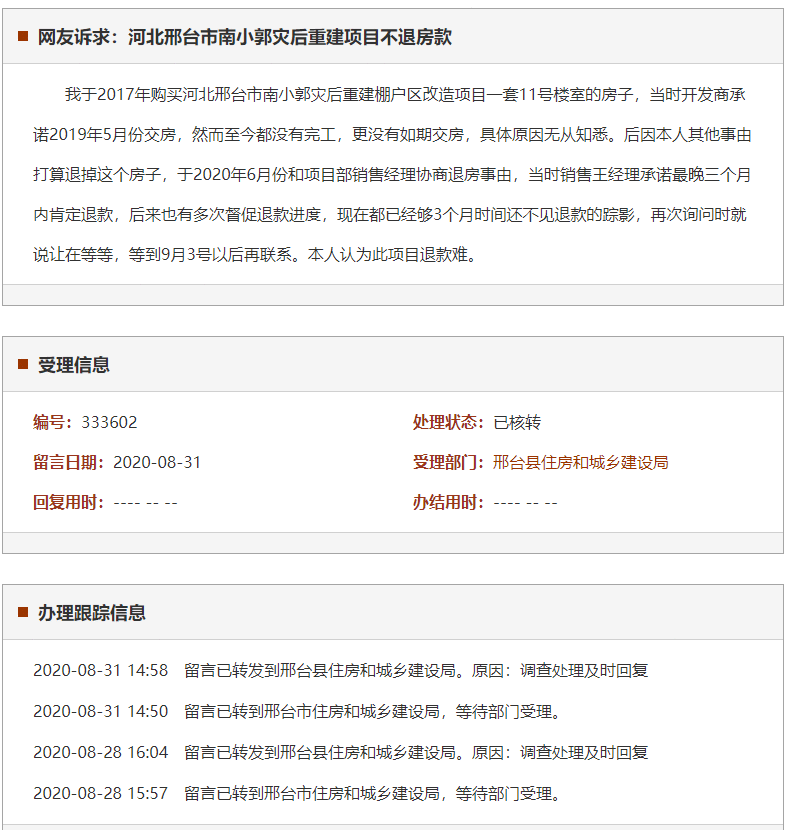Image resolution: width=786 pixels, height=830 pixels.
Task: Select the 受理信息 section heading
Action: point(74,365)
